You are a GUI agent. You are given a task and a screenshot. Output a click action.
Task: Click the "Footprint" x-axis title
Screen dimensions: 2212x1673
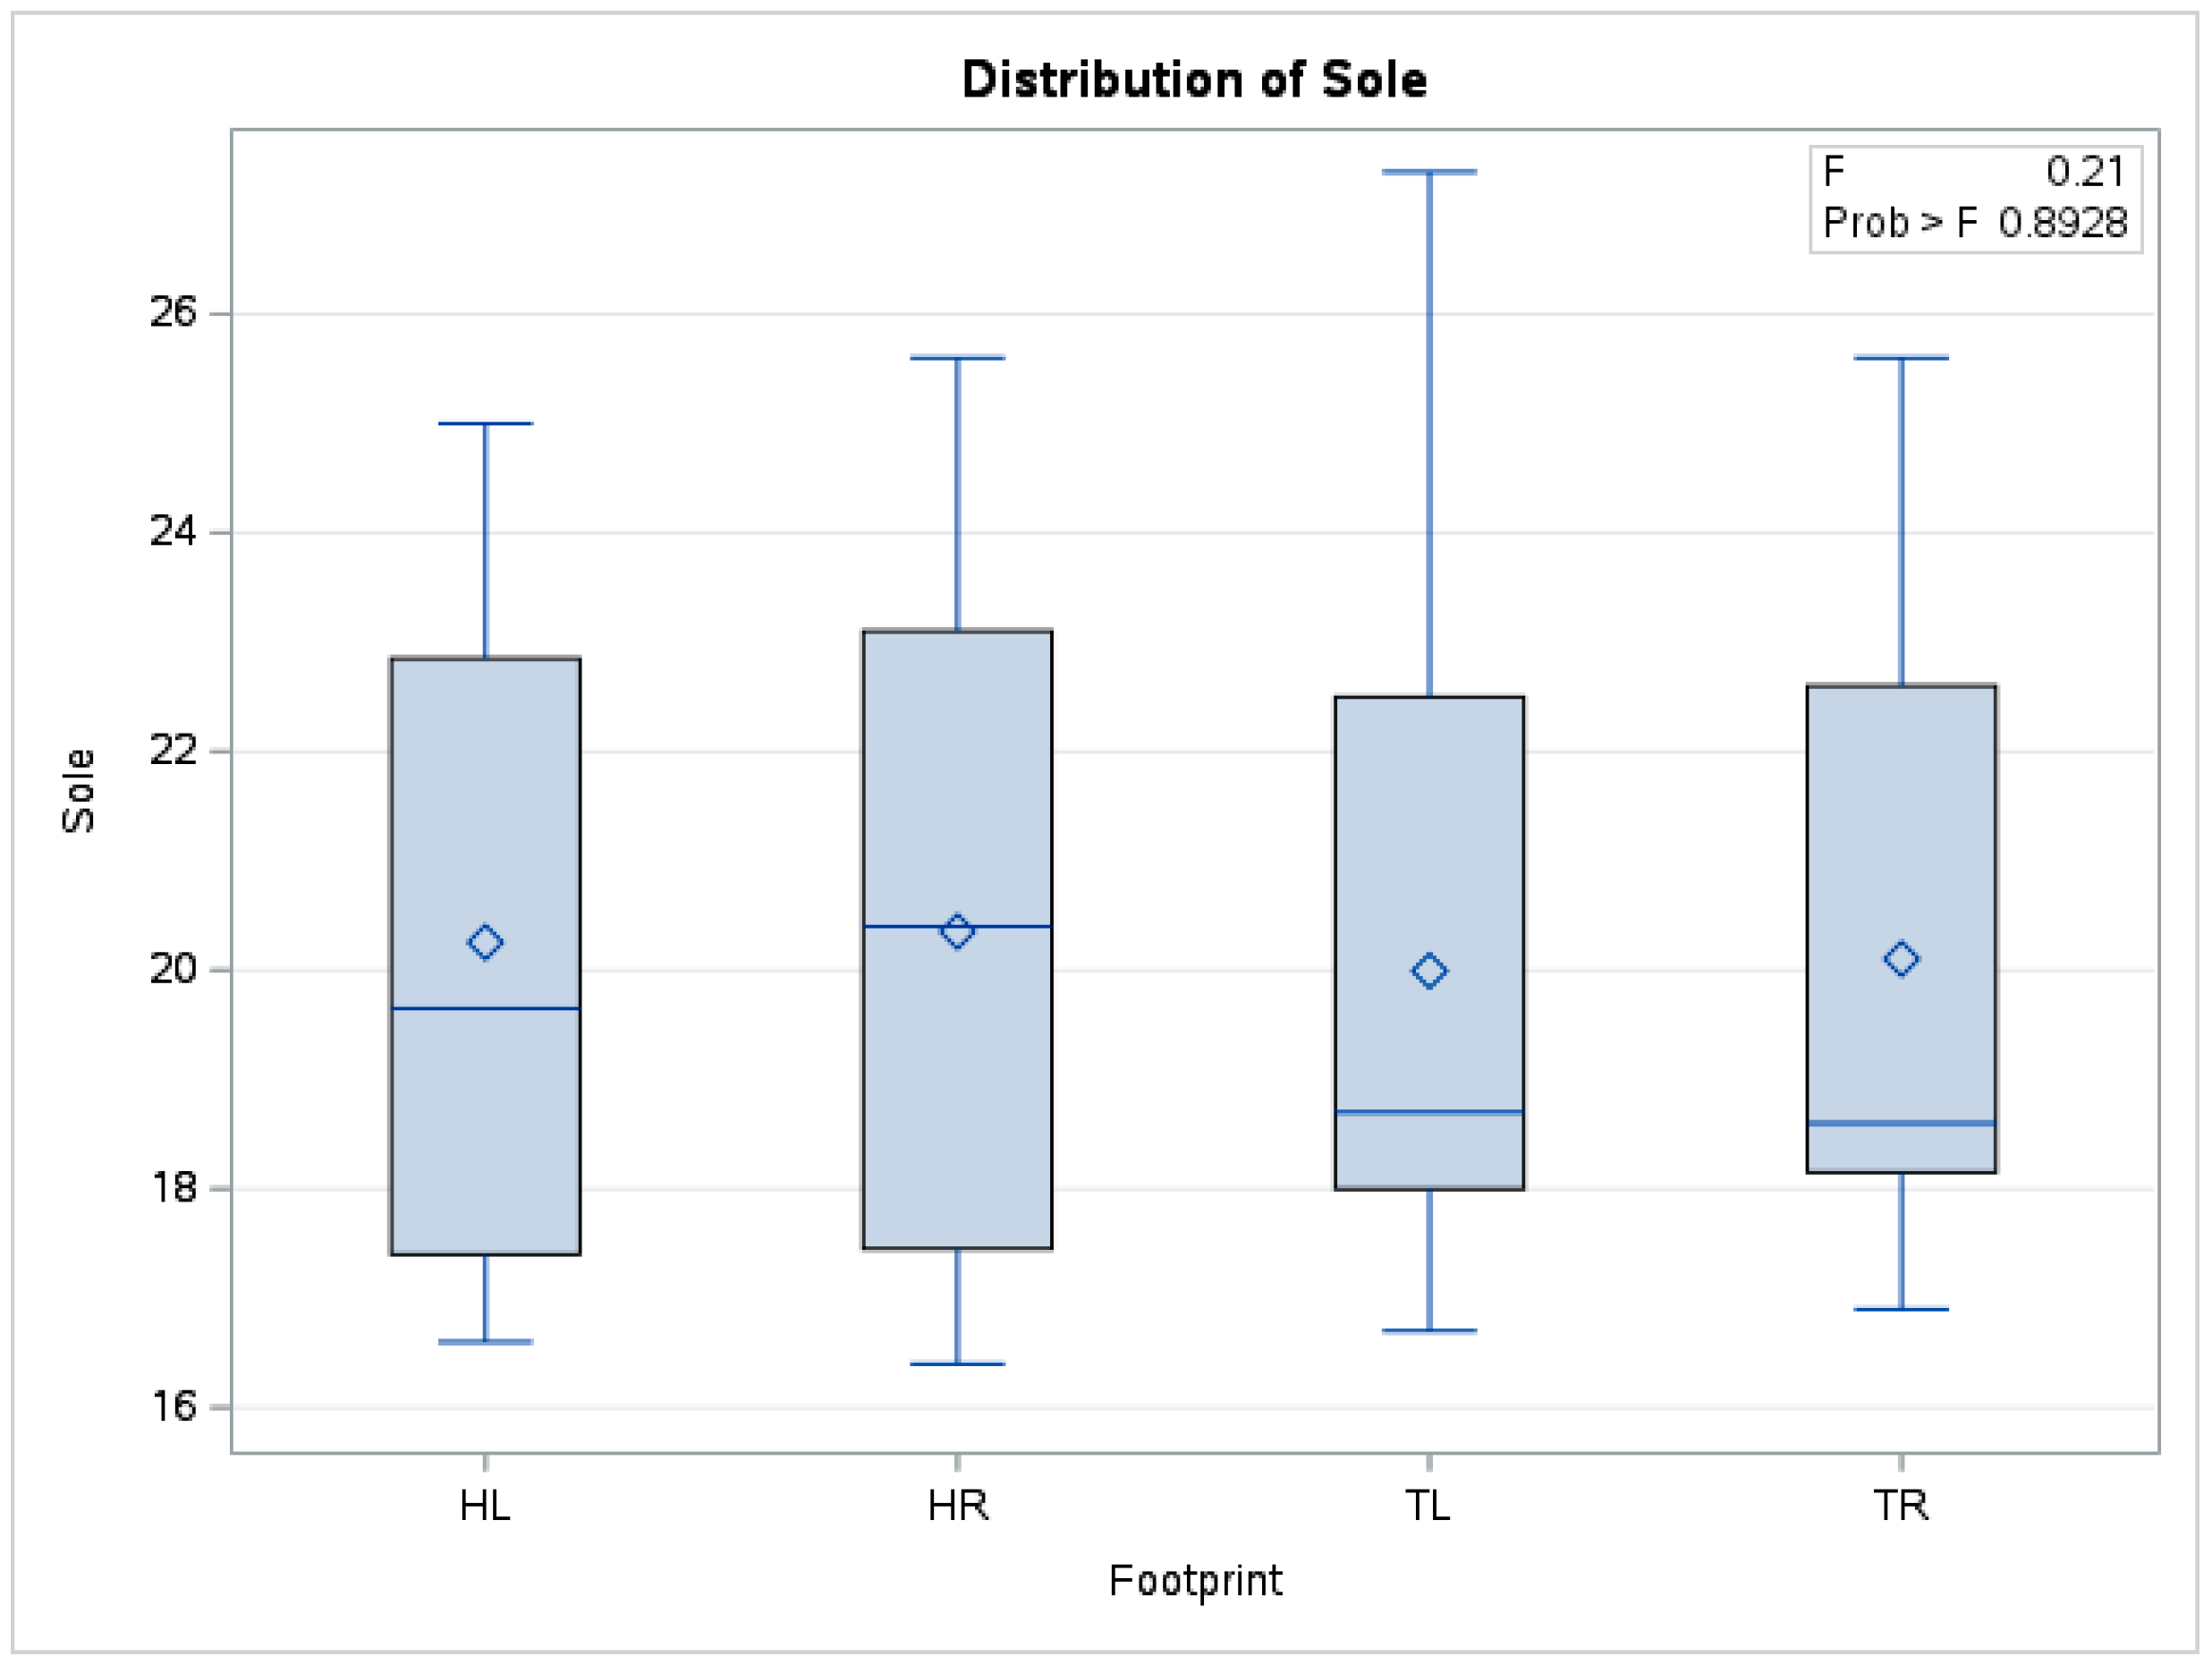pyautogui.click(x=1195, y=1581)
